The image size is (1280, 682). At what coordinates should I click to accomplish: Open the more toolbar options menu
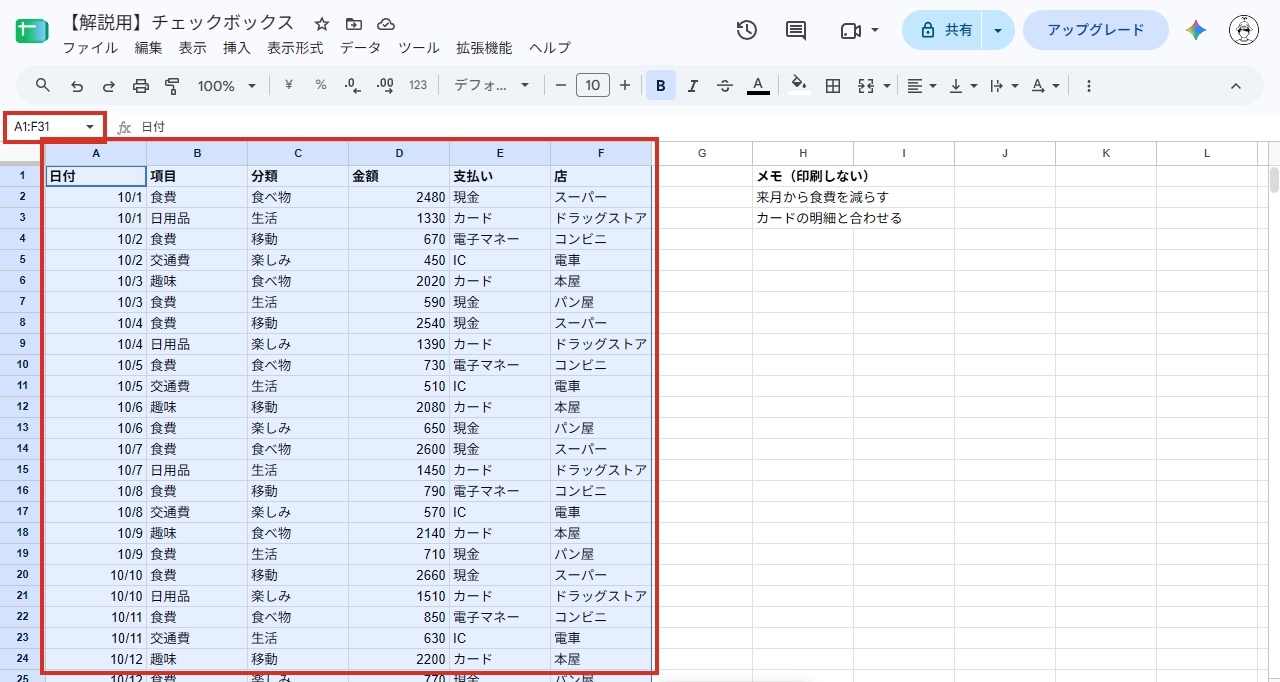1089,86
